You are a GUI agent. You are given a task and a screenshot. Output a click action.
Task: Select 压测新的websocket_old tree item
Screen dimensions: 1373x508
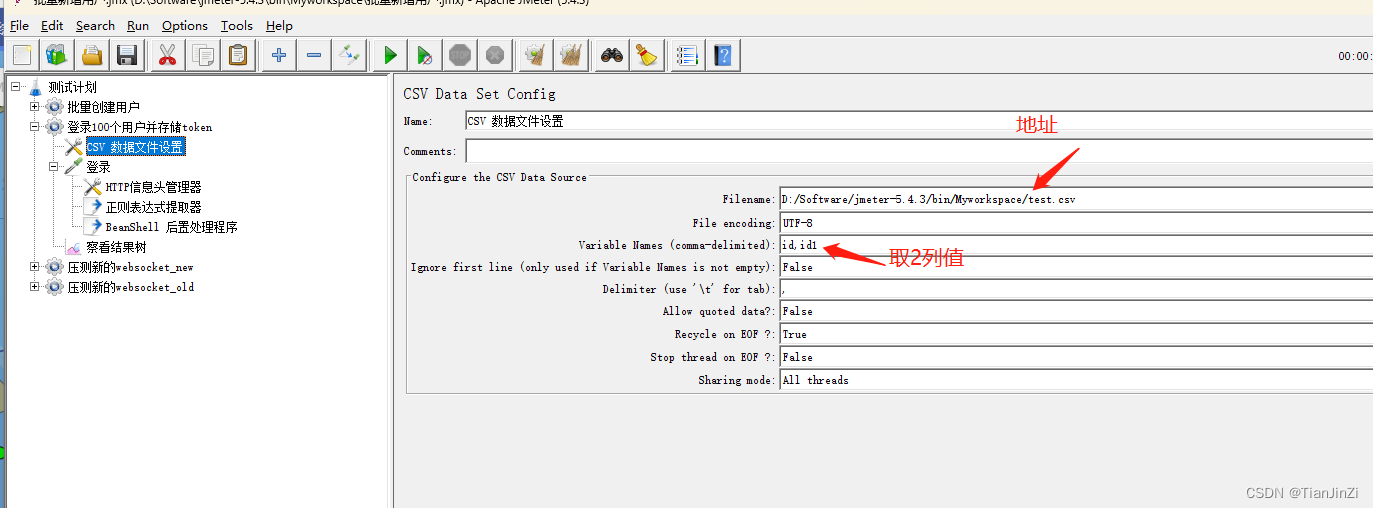pos(131,287)
